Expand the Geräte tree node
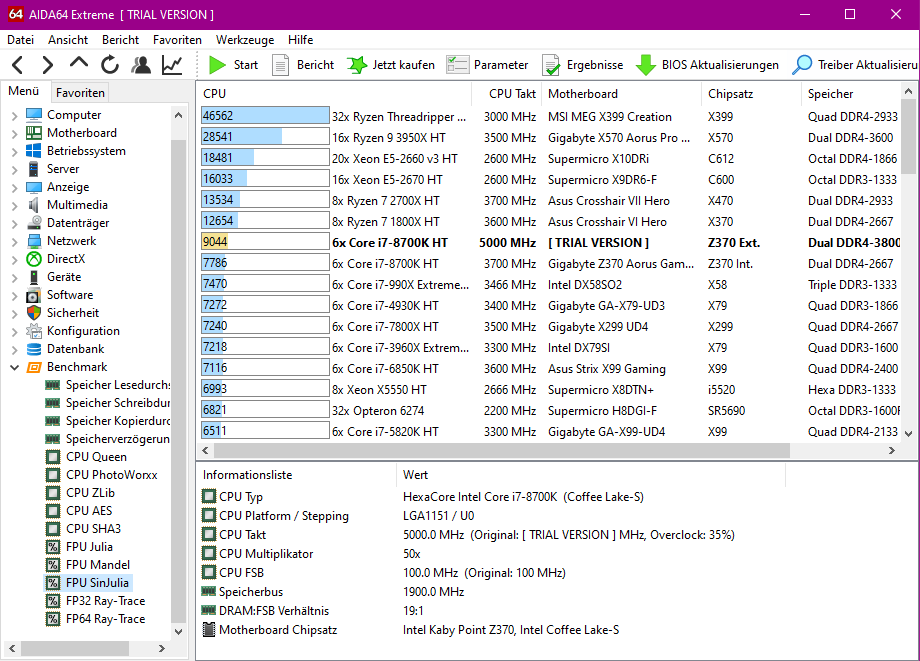This screenshot has width=920, height=661. coord(15,277)
